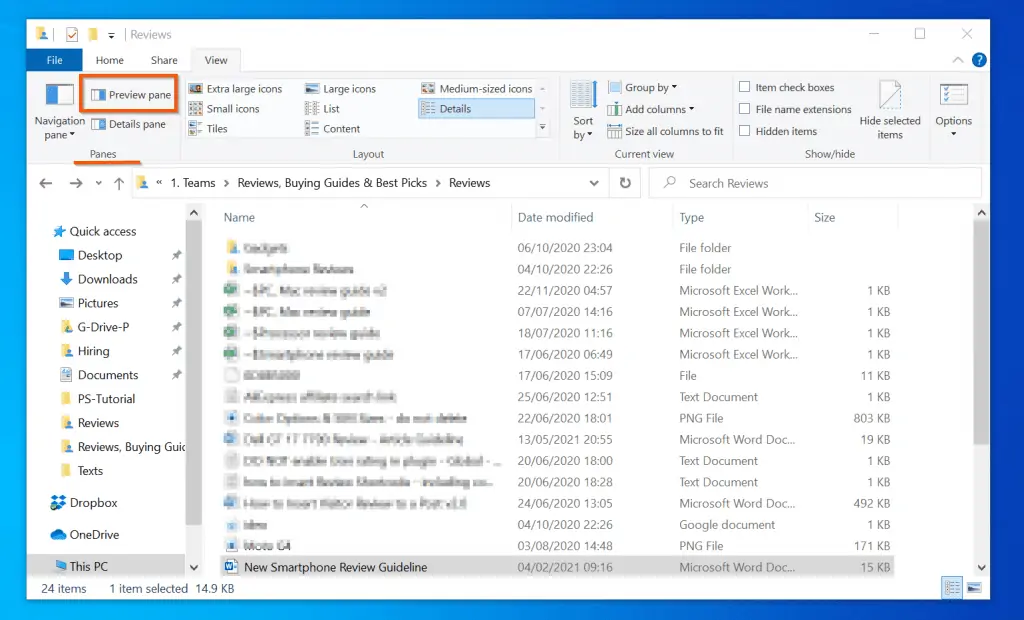Viewport: 1024px width, 620px height.
Task: Open the Help icon
Action: (x=979, y=60)
